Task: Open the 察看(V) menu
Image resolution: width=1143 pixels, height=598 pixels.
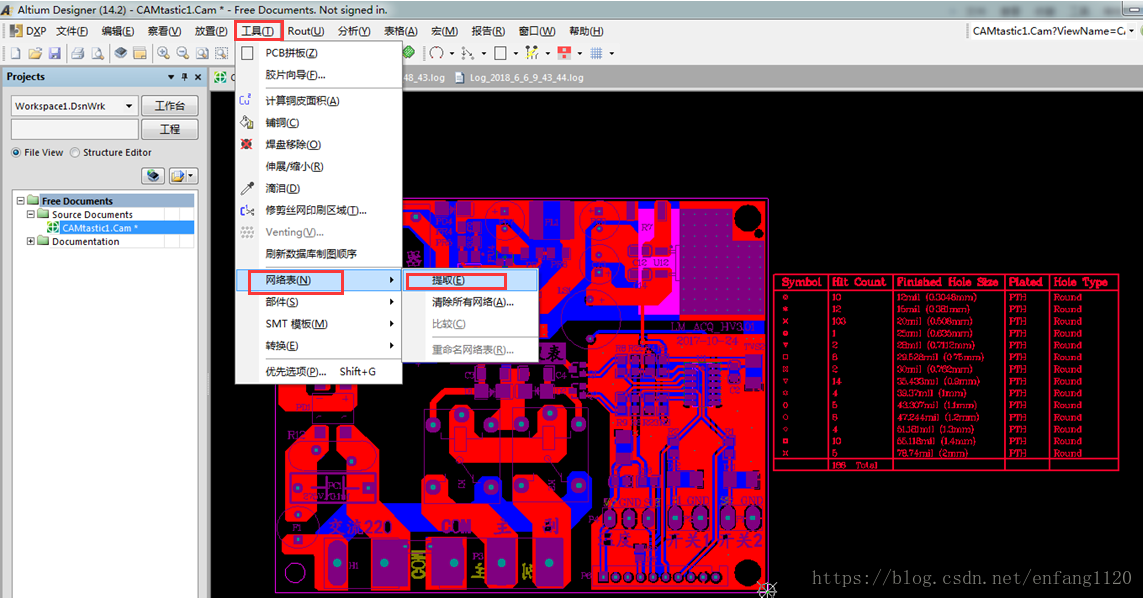Action: coord(164,31)
